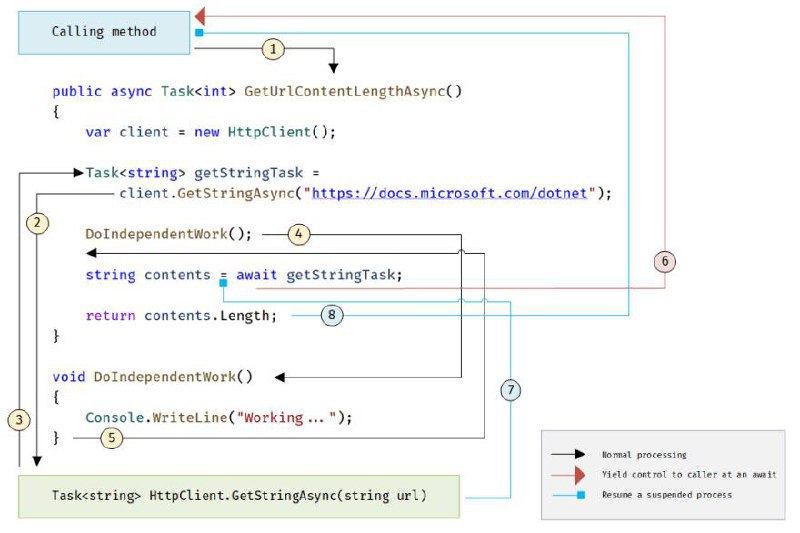Select the client.GetStringAsync call text
Screen dimensions: 800x533
(207, 193)
